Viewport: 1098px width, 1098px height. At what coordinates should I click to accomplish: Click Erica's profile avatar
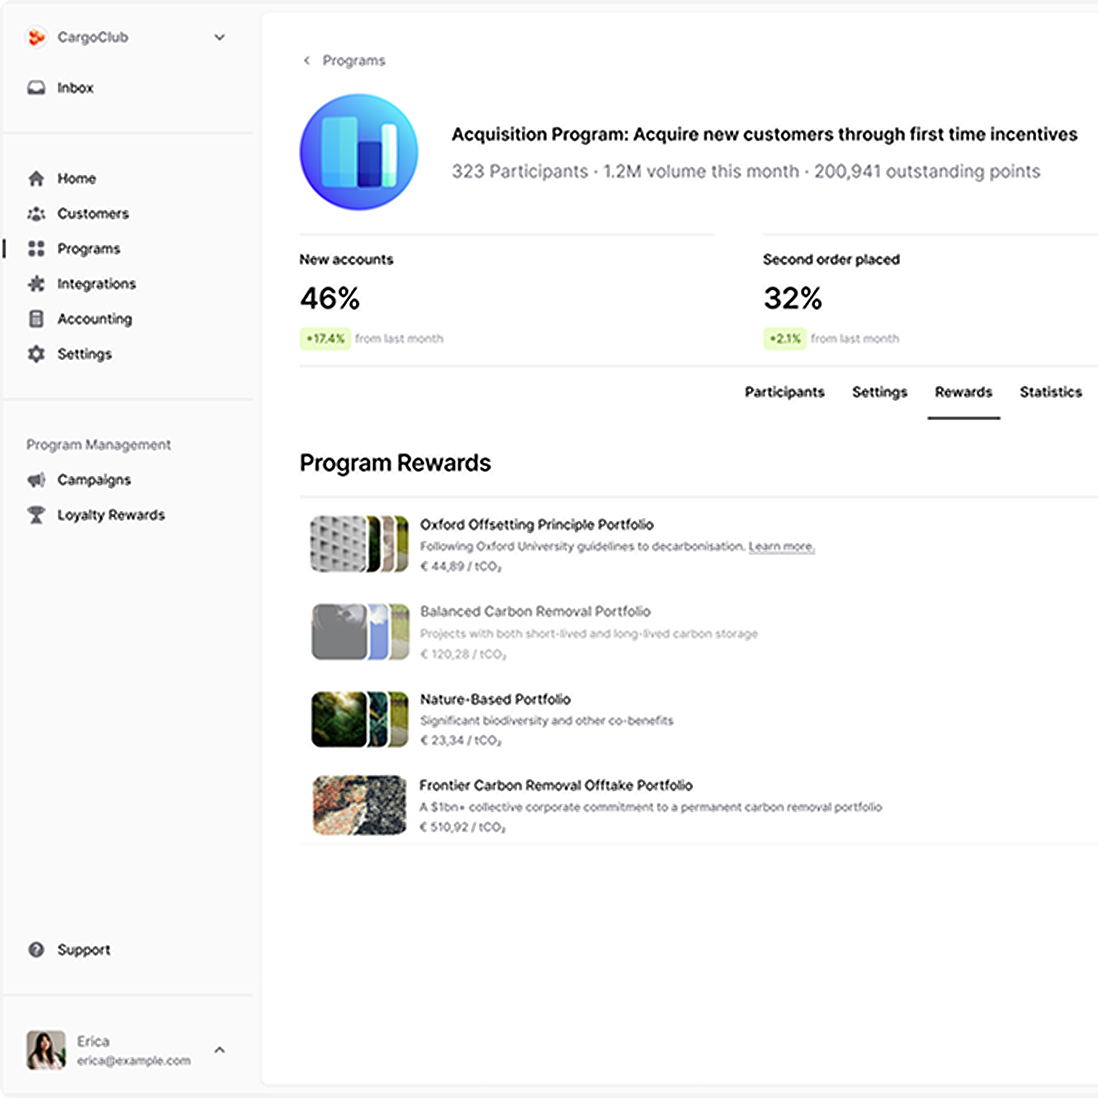(x=46, y=1050)
